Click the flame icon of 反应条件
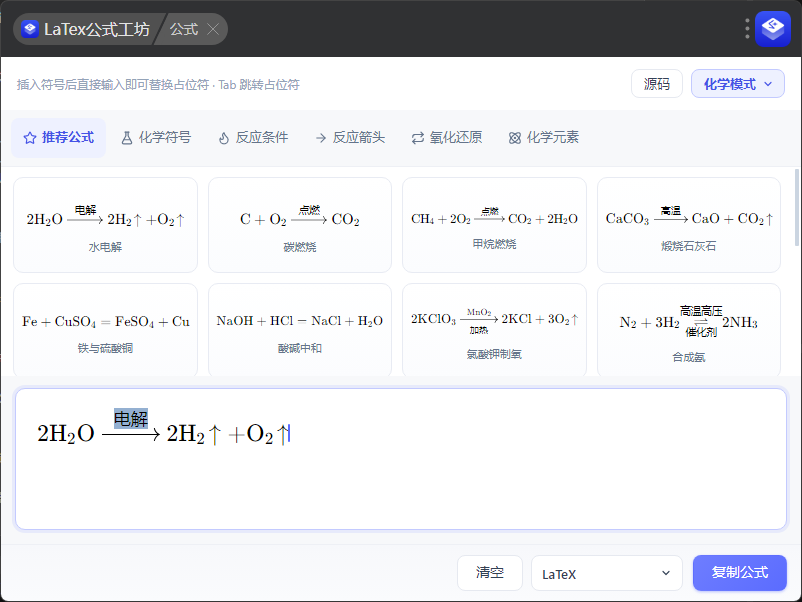 [224, 138]
